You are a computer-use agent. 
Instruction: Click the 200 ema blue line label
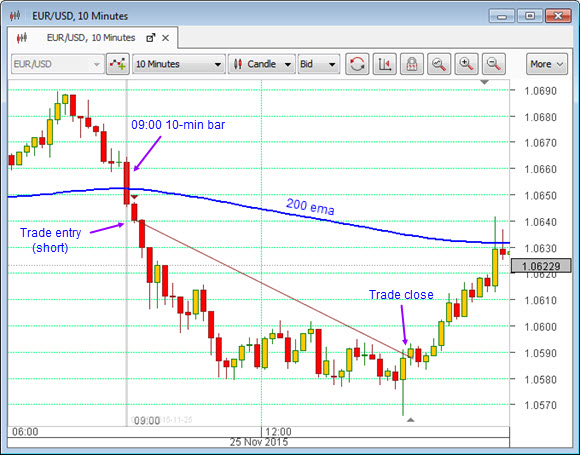[310, 206]
